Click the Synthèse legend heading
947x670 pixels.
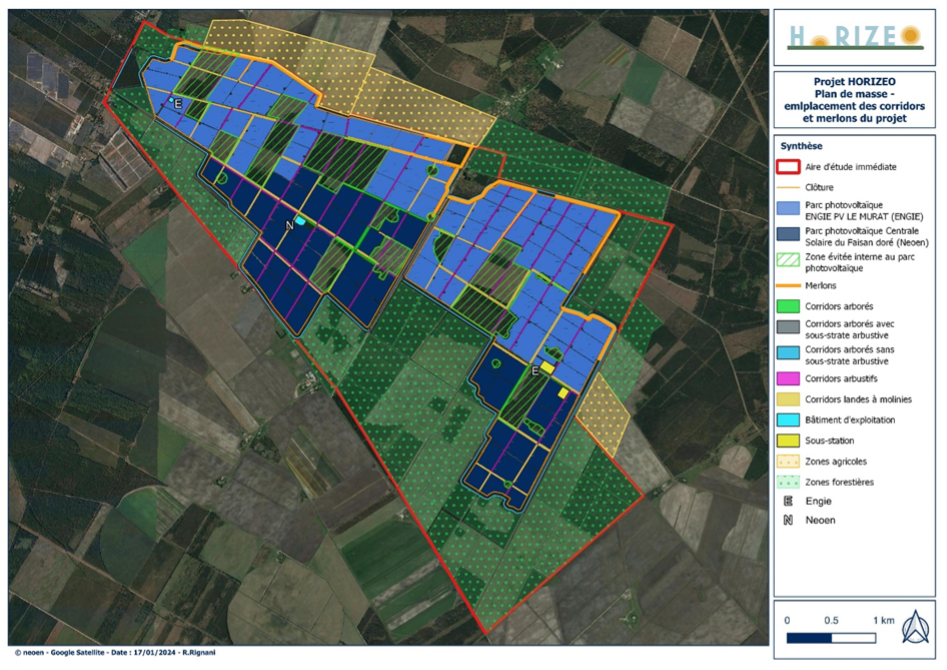[802, 145]
